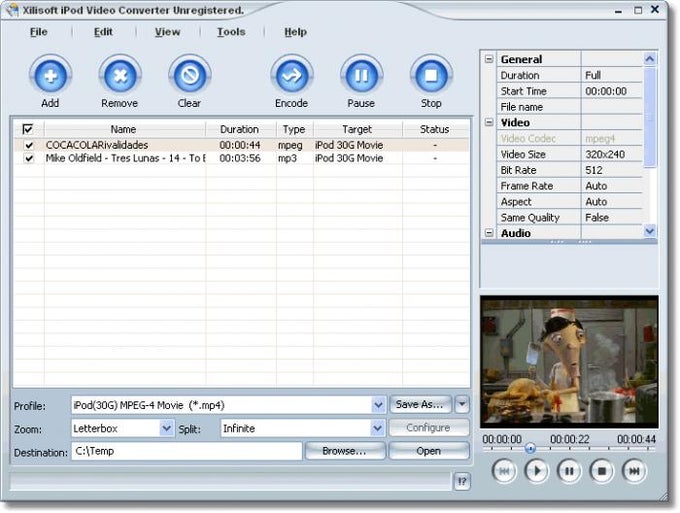Start conversion with the Encode icon
The image size is (680, 513).
[292, 76]
